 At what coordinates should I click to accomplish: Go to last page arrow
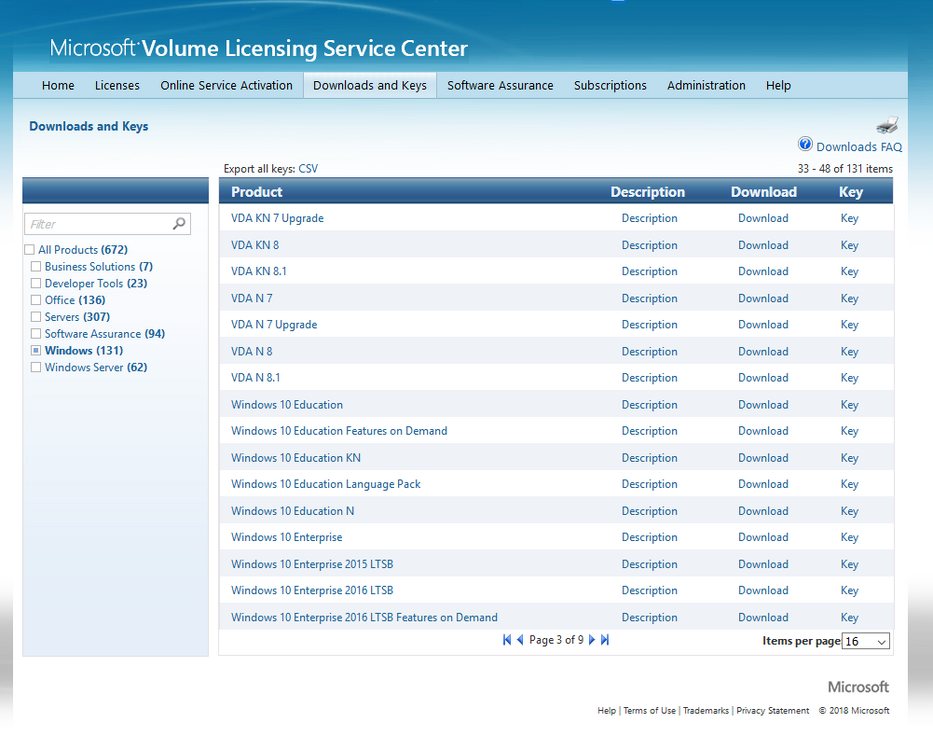(x=605, y=640)
